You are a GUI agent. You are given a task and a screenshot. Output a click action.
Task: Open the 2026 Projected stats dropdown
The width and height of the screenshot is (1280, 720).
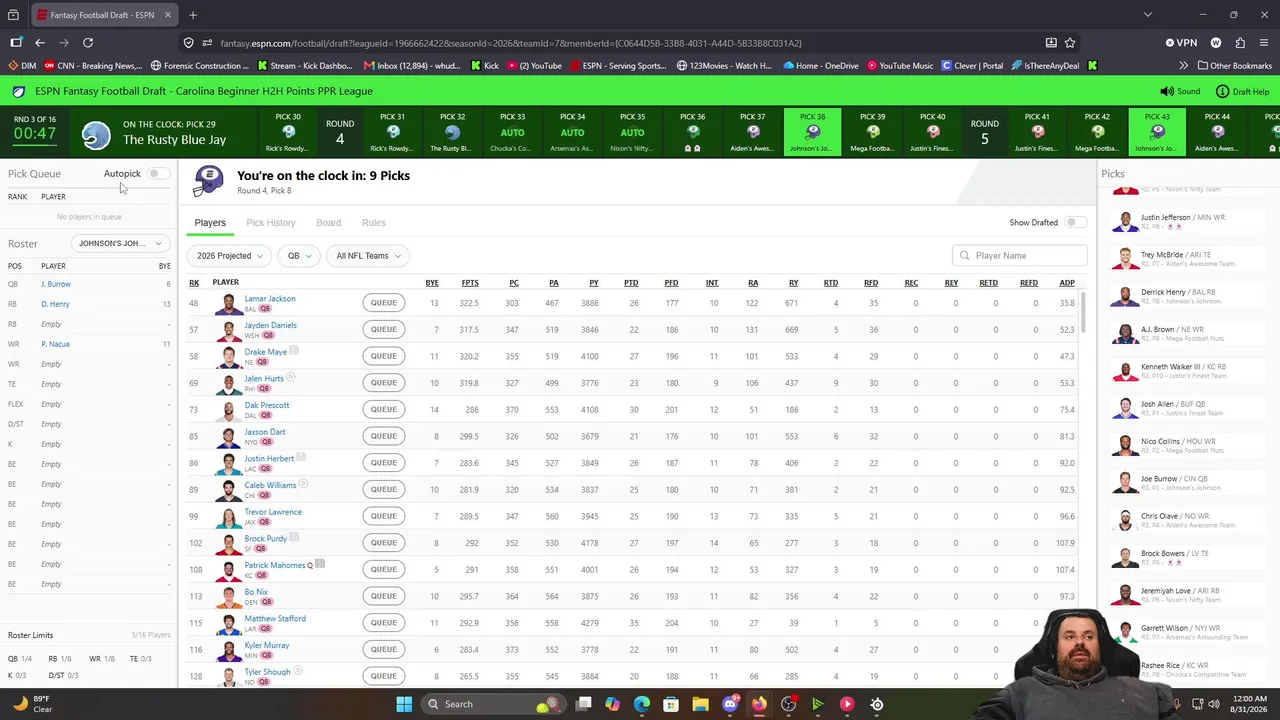(x=229, y=256)
